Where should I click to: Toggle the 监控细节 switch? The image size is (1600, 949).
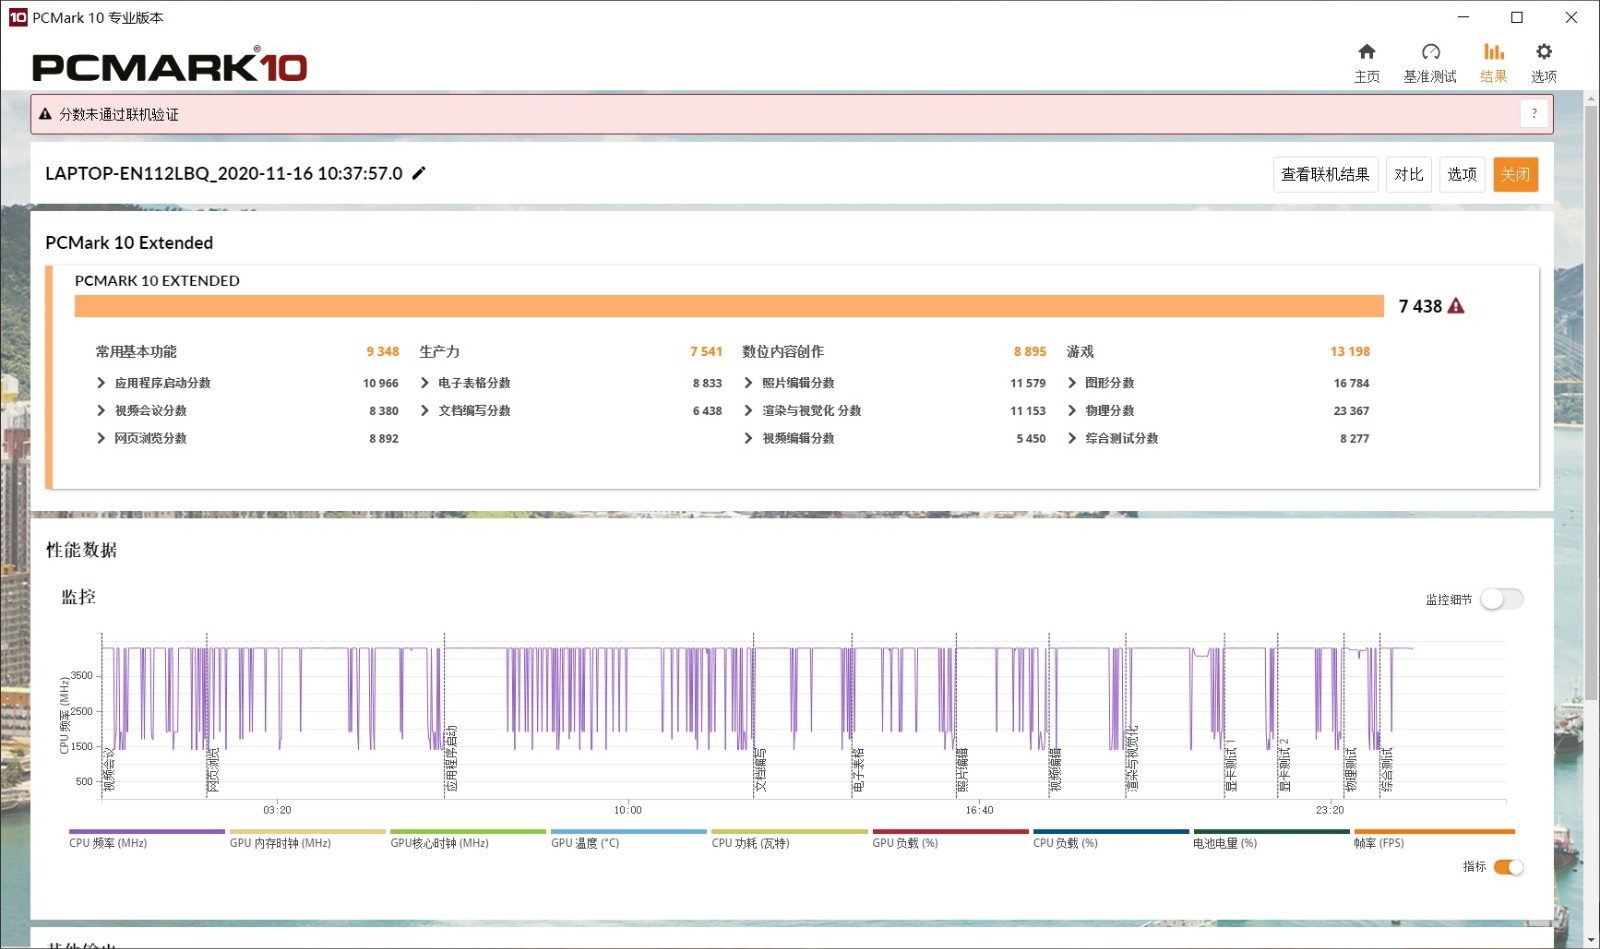click(1502, 599)
